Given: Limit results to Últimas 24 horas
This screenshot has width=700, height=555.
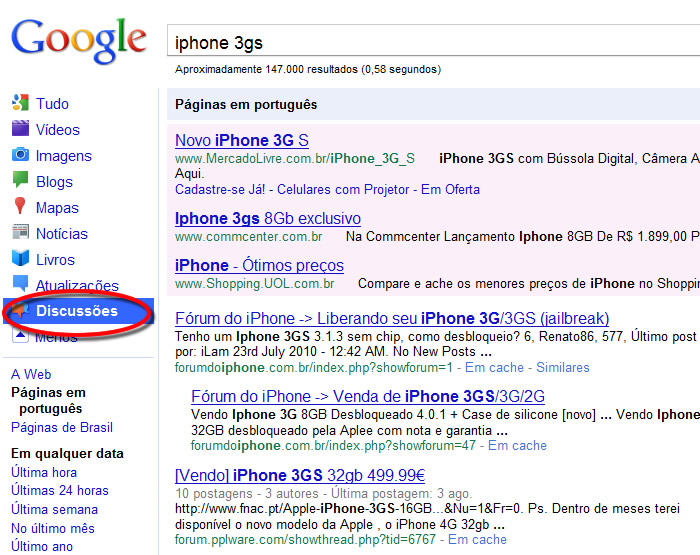Looking at the screenshot, I should coord(59,490).
